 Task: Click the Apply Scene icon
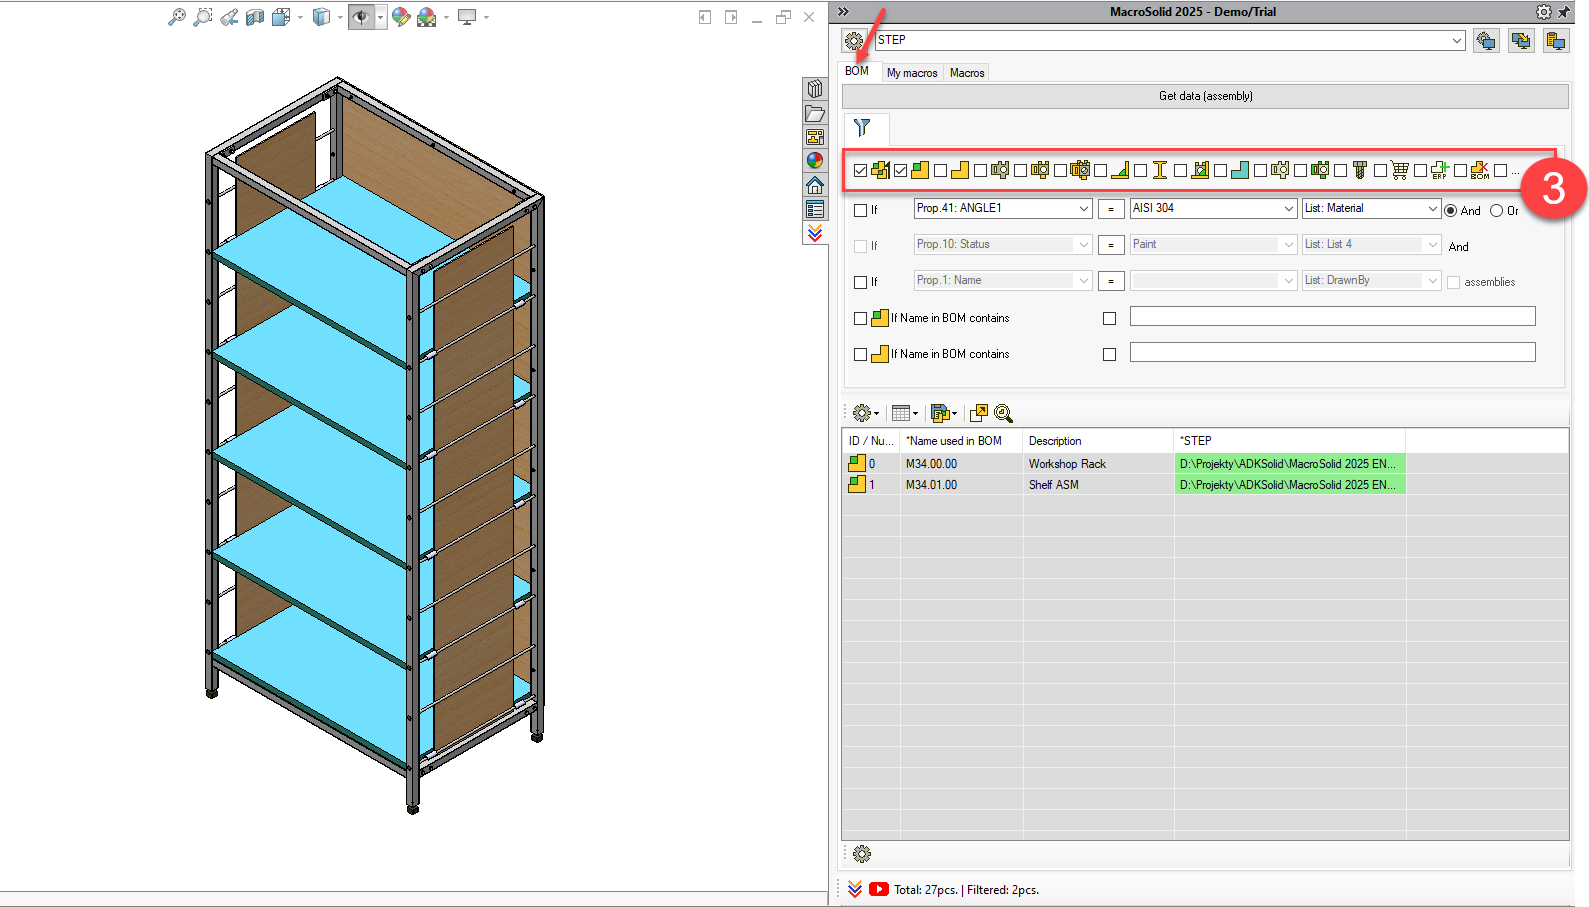tap(427, 17)
